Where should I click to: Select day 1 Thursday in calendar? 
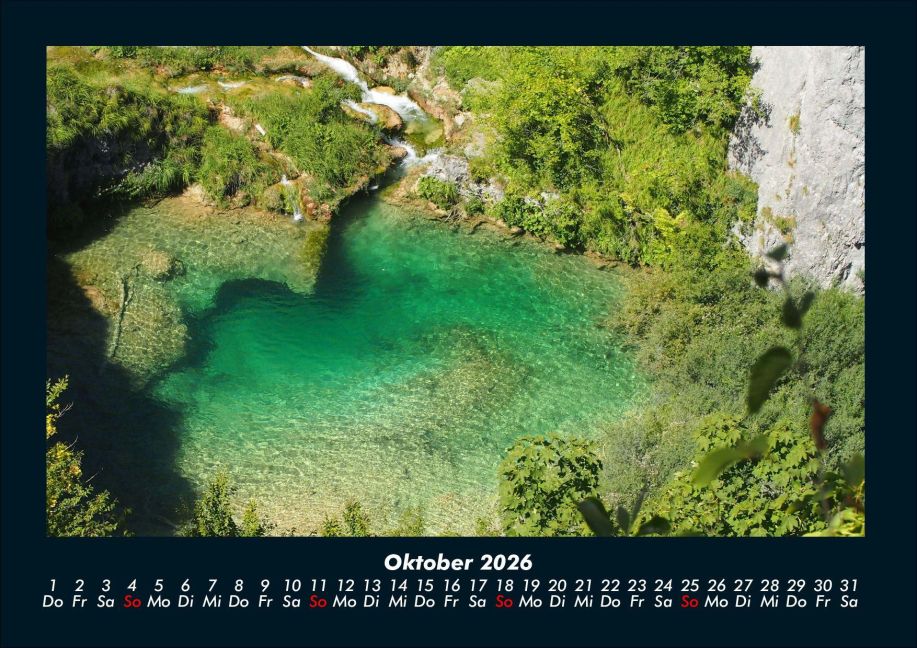tap(53, 593)
